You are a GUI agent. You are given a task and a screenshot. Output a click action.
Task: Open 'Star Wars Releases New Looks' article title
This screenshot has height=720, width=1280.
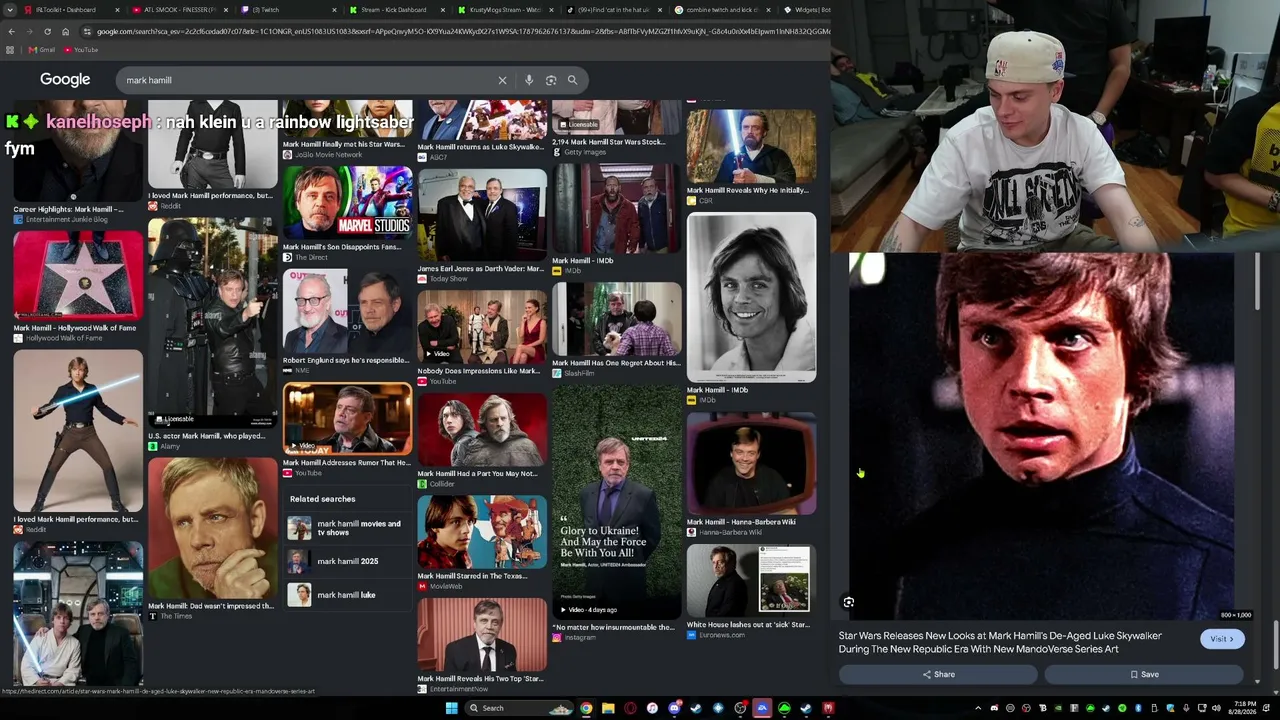point(1000,642)
